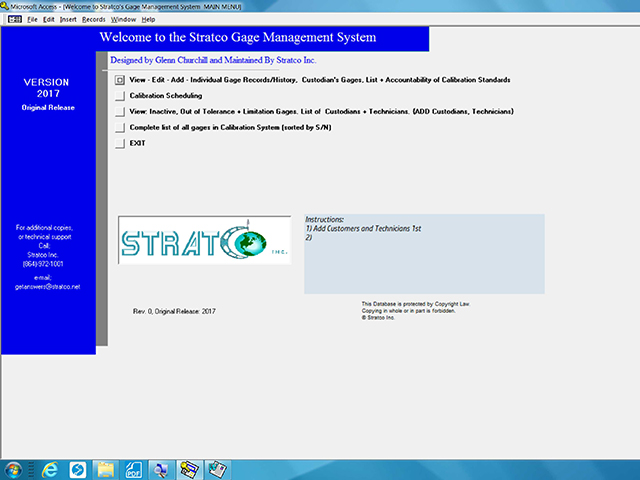Click 'Calibration Scheduling' label text
The image size is (640, 480).
[166, 96]
